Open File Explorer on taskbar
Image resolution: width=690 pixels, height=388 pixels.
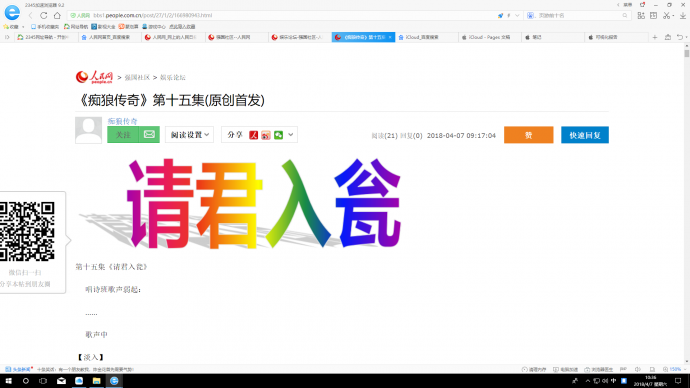[x=96, y=381]
